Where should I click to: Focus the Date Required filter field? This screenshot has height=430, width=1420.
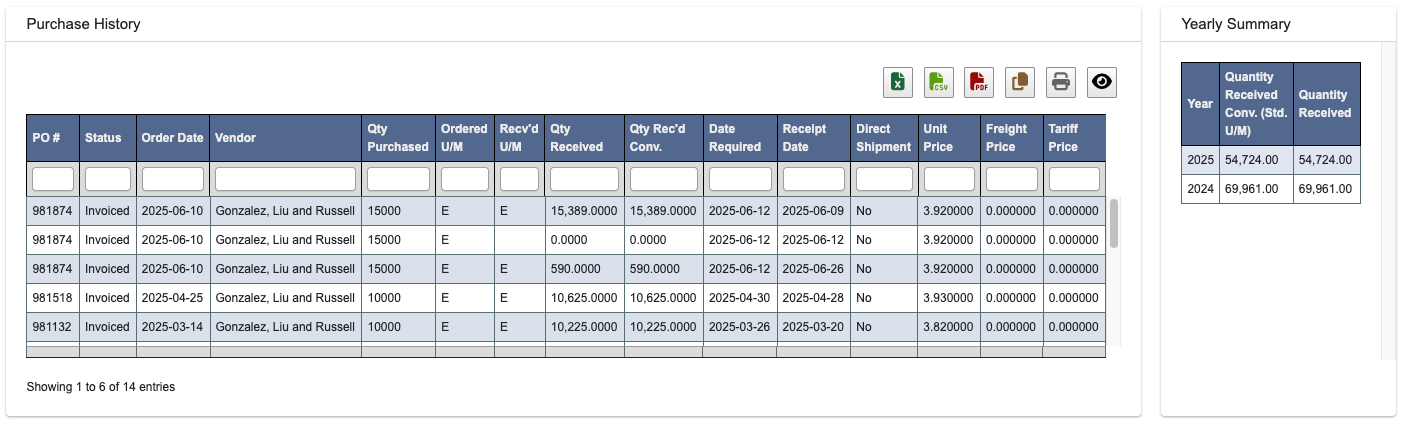(x=740, y=179)
